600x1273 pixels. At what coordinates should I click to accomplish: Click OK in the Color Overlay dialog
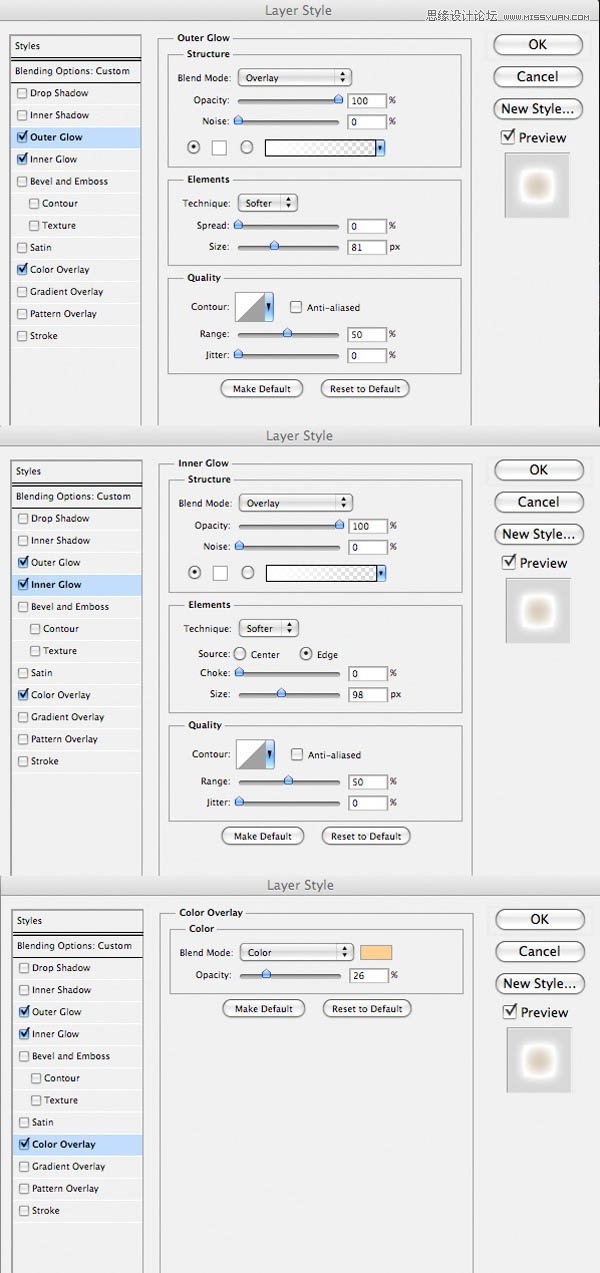pos(540,919)
